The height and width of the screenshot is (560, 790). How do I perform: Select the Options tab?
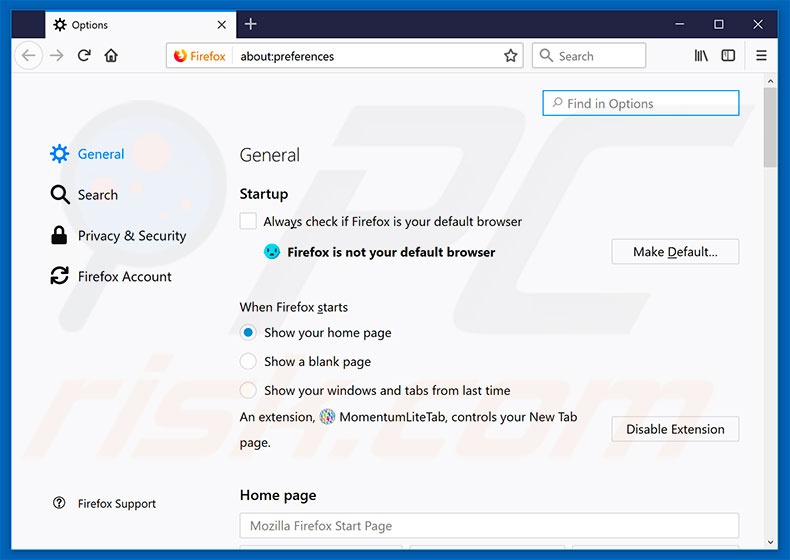[x=141, y=25]
